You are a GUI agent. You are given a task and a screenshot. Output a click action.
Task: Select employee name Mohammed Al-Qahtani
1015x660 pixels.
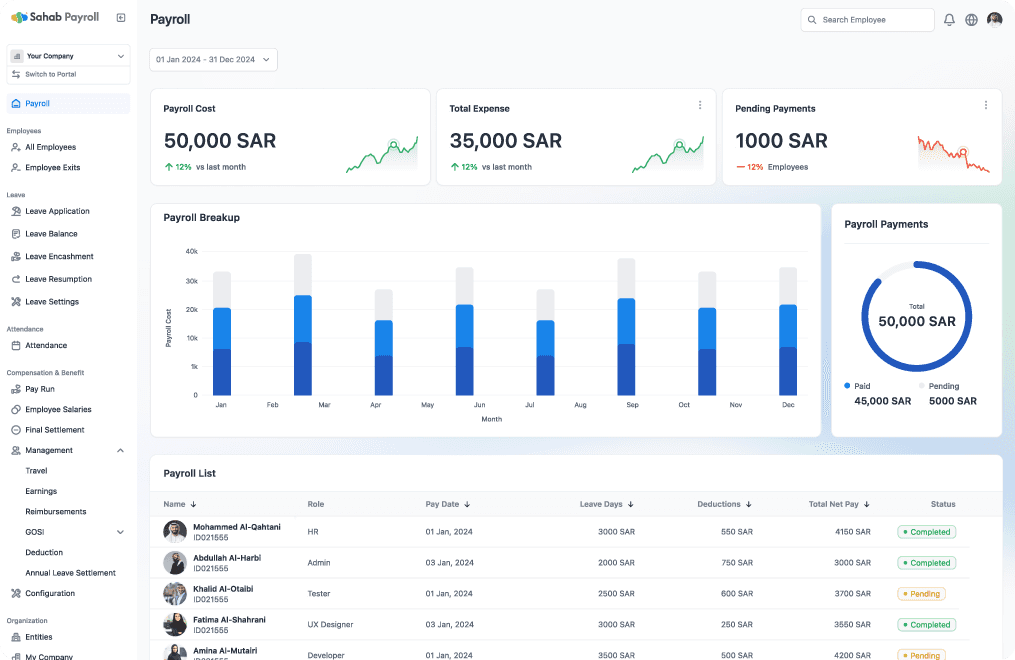[237, 527]
